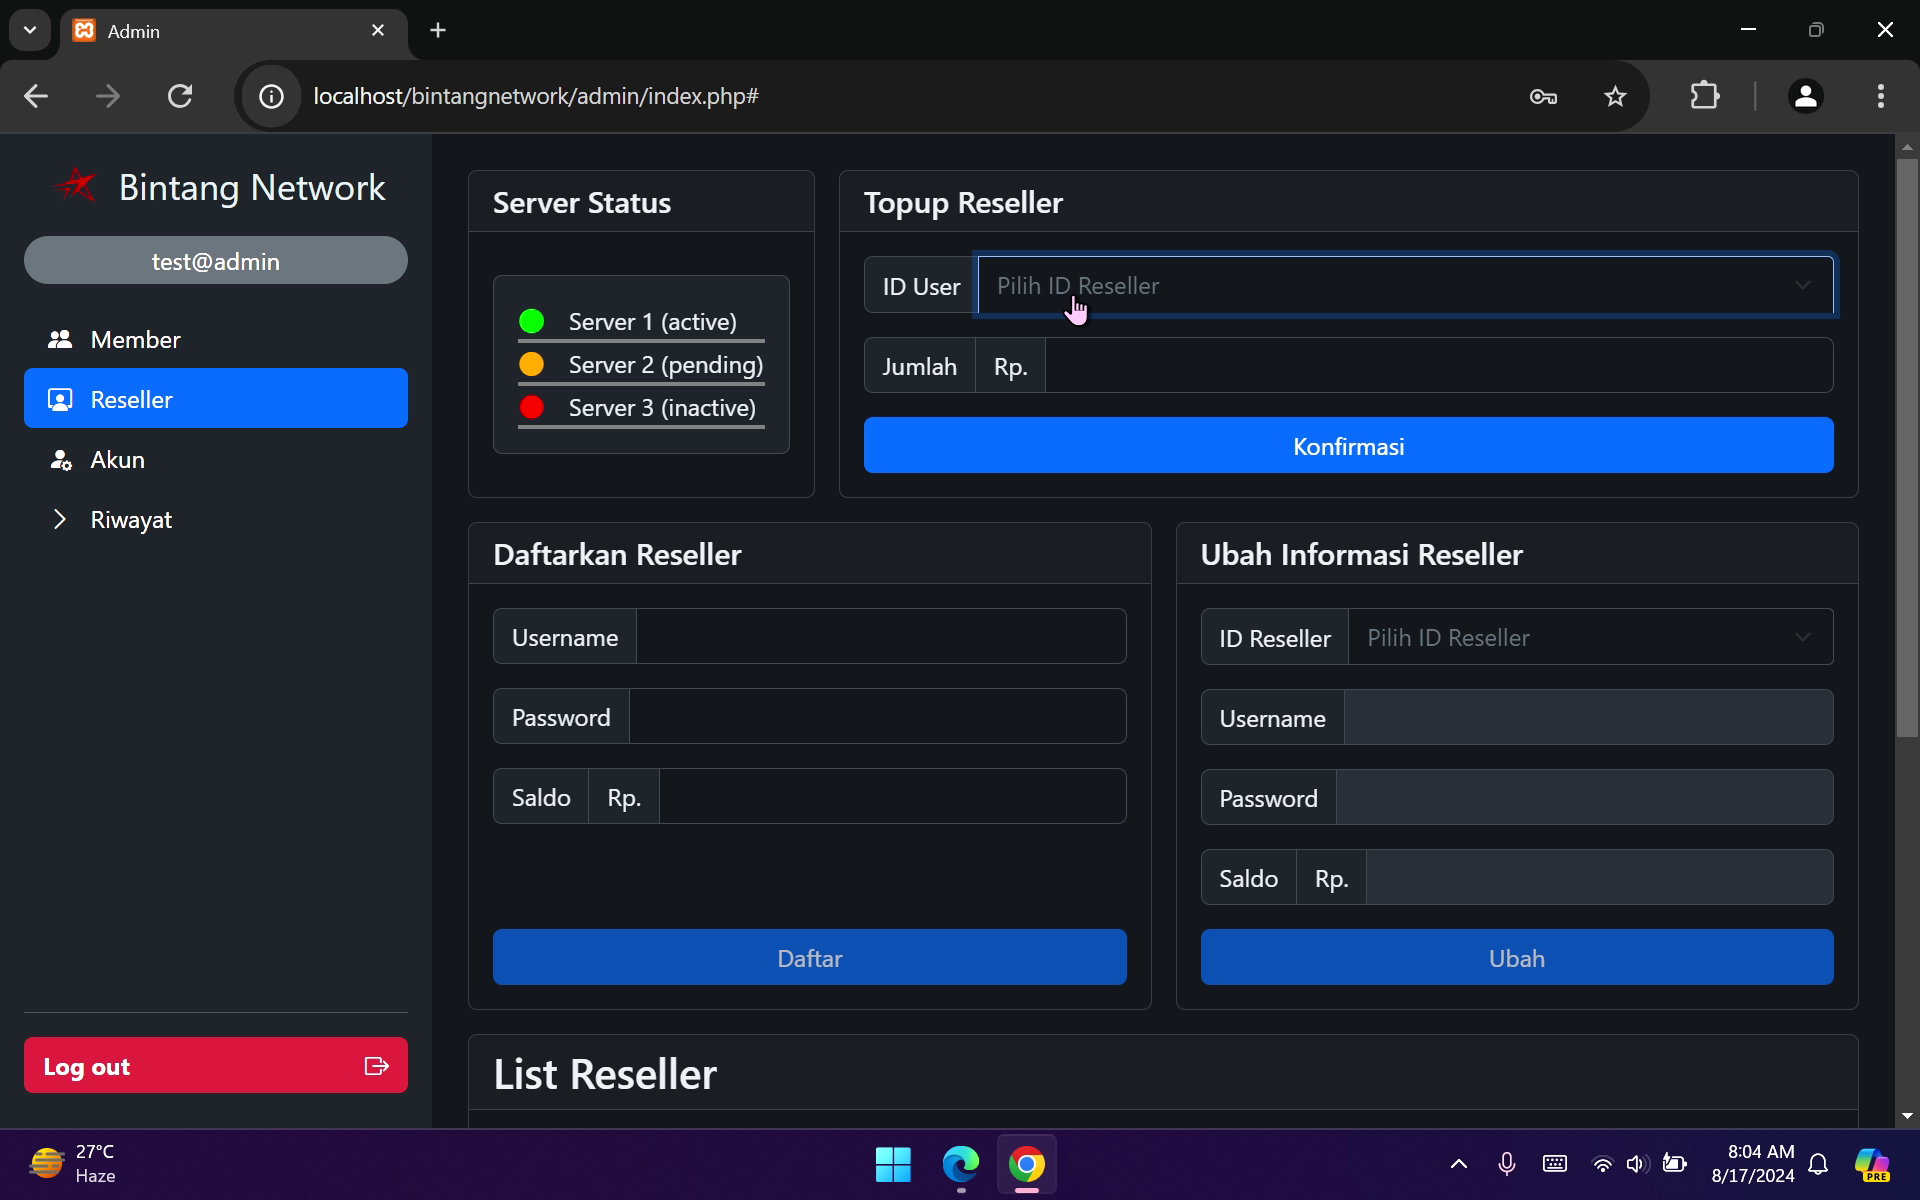Click the test@admin user badge
The image size is (1920, 1200).
(216, 261)
